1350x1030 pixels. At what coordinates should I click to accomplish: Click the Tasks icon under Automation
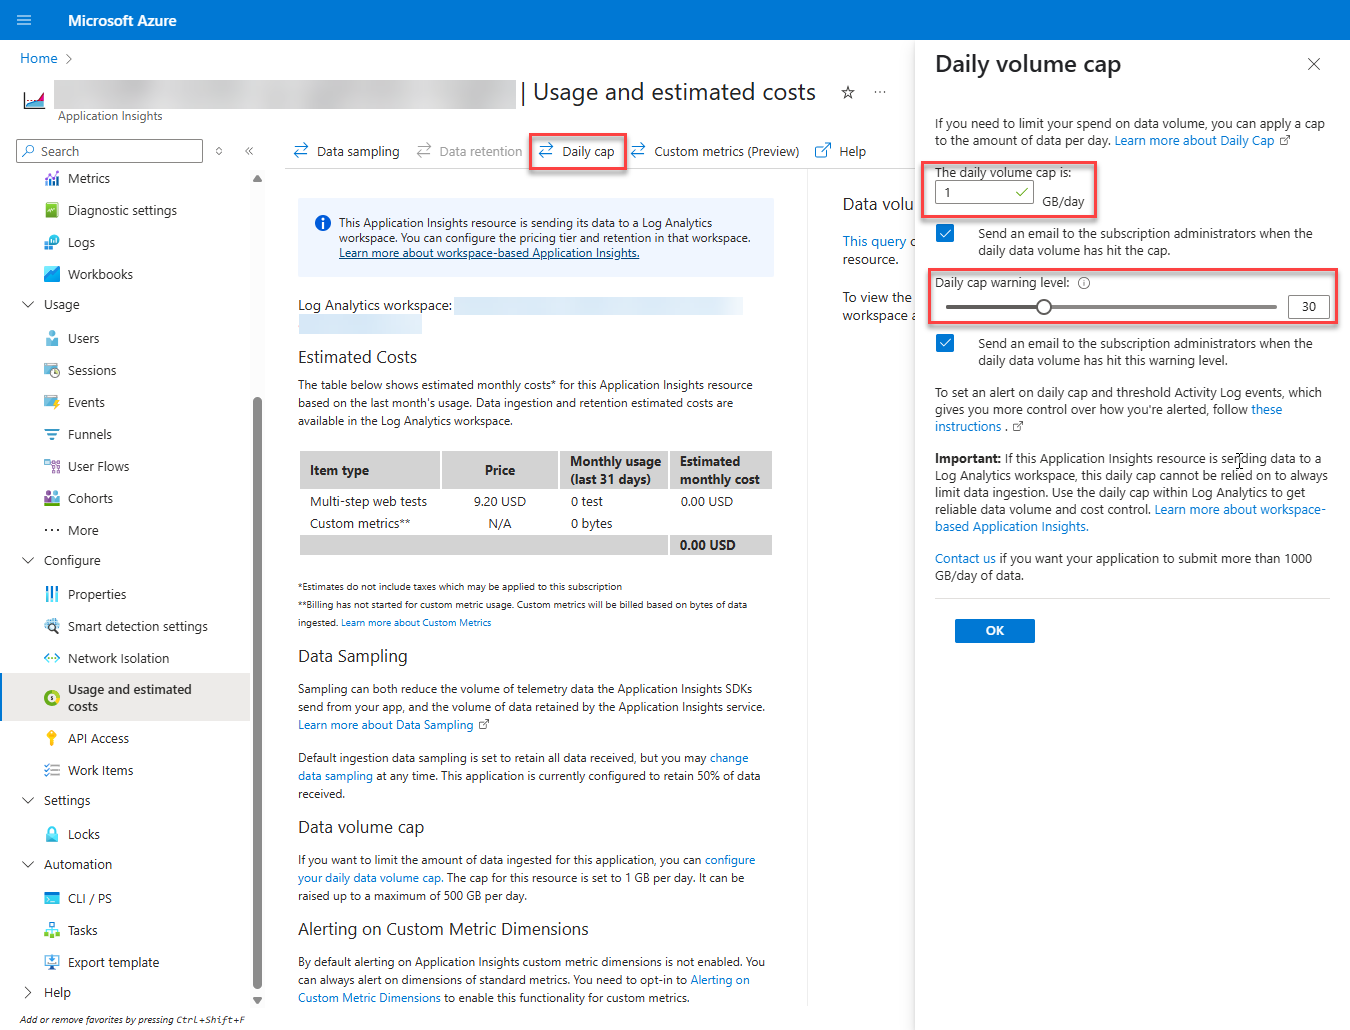click(52, 931)
